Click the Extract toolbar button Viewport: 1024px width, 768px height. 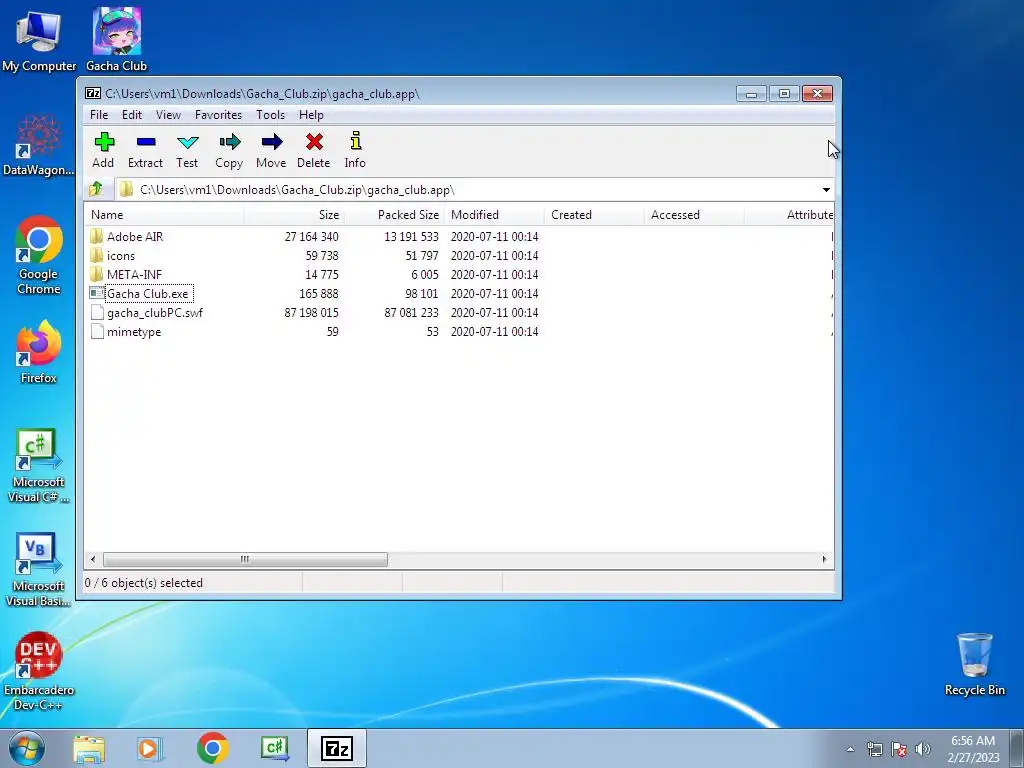click(x=145, y=150)
